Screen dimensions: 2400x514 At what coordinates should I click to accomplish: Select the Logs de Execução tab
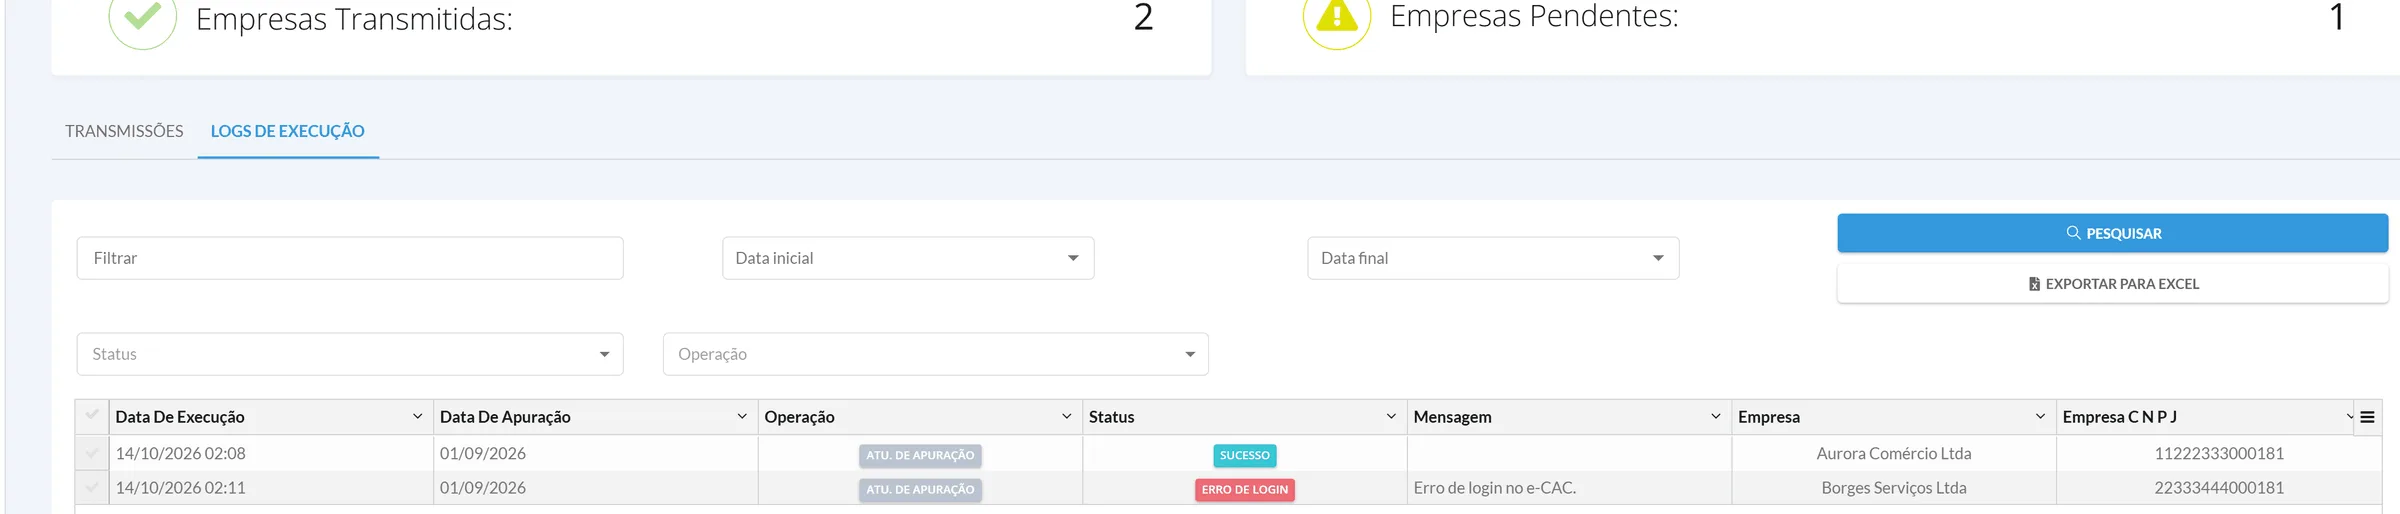coord(287,131)
